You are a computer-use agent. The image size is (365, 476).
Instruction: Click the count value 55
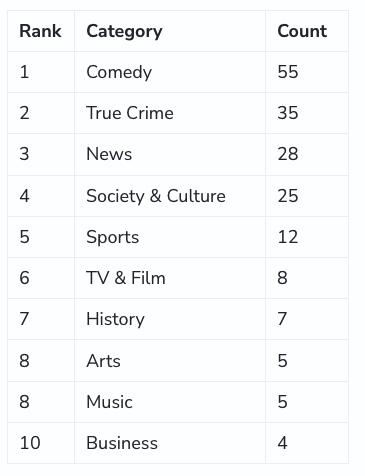pyautogui.click(x=288, y=72)
